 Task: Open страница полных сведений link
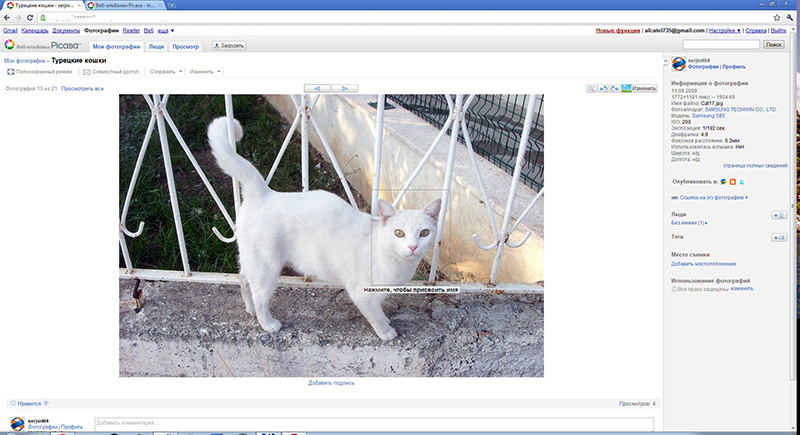(755, 166)
